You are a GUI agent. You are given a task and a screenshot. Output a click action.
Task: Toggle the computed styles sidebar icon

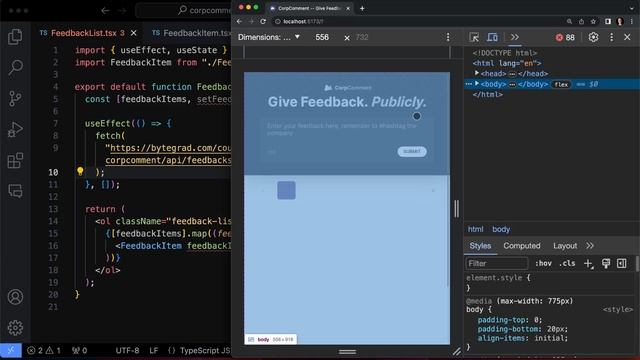point(622,263)
